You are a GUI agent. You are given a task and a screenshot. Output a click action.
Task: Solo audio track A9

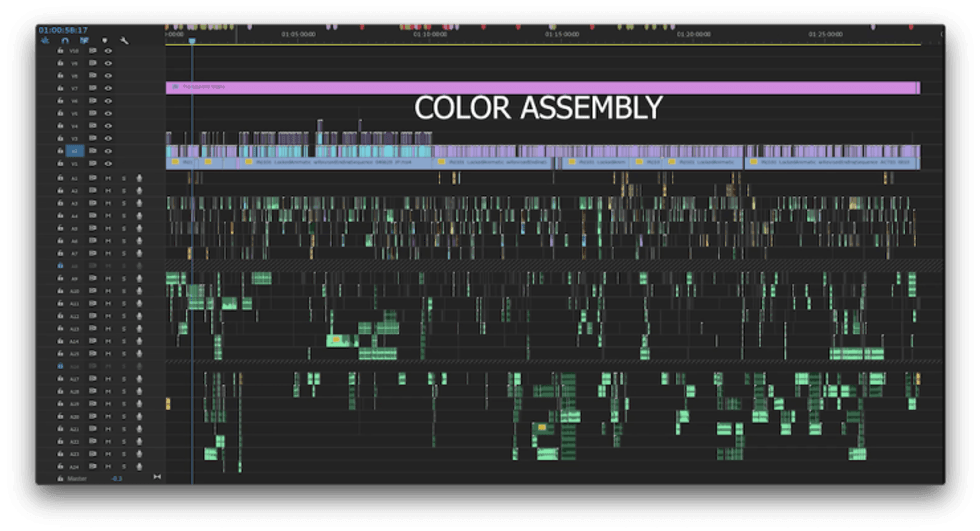124,279
